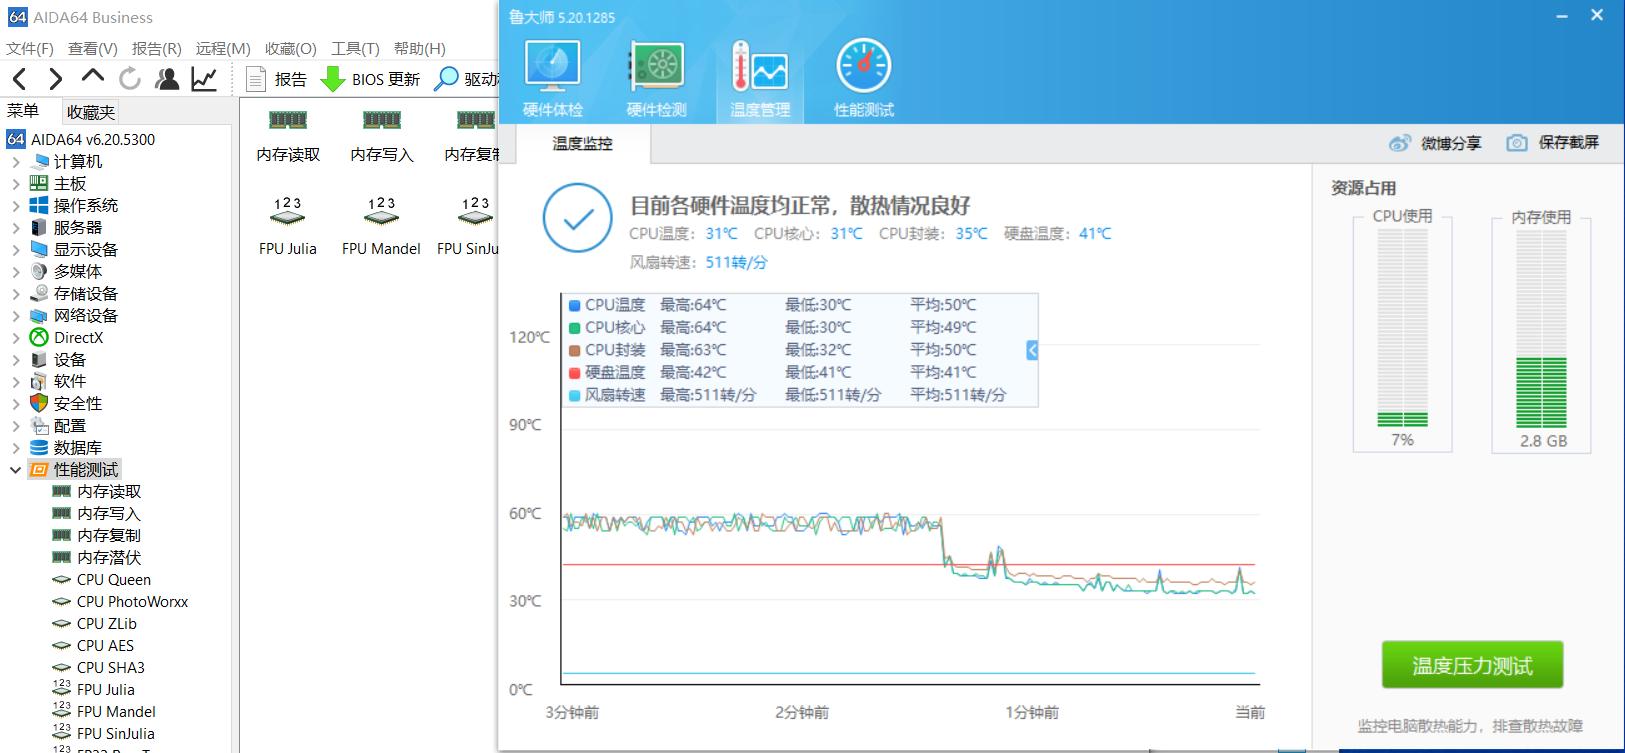Select 数据库 in AIDA64 tree
1625x753 pixels.
(x=66, y=447)
